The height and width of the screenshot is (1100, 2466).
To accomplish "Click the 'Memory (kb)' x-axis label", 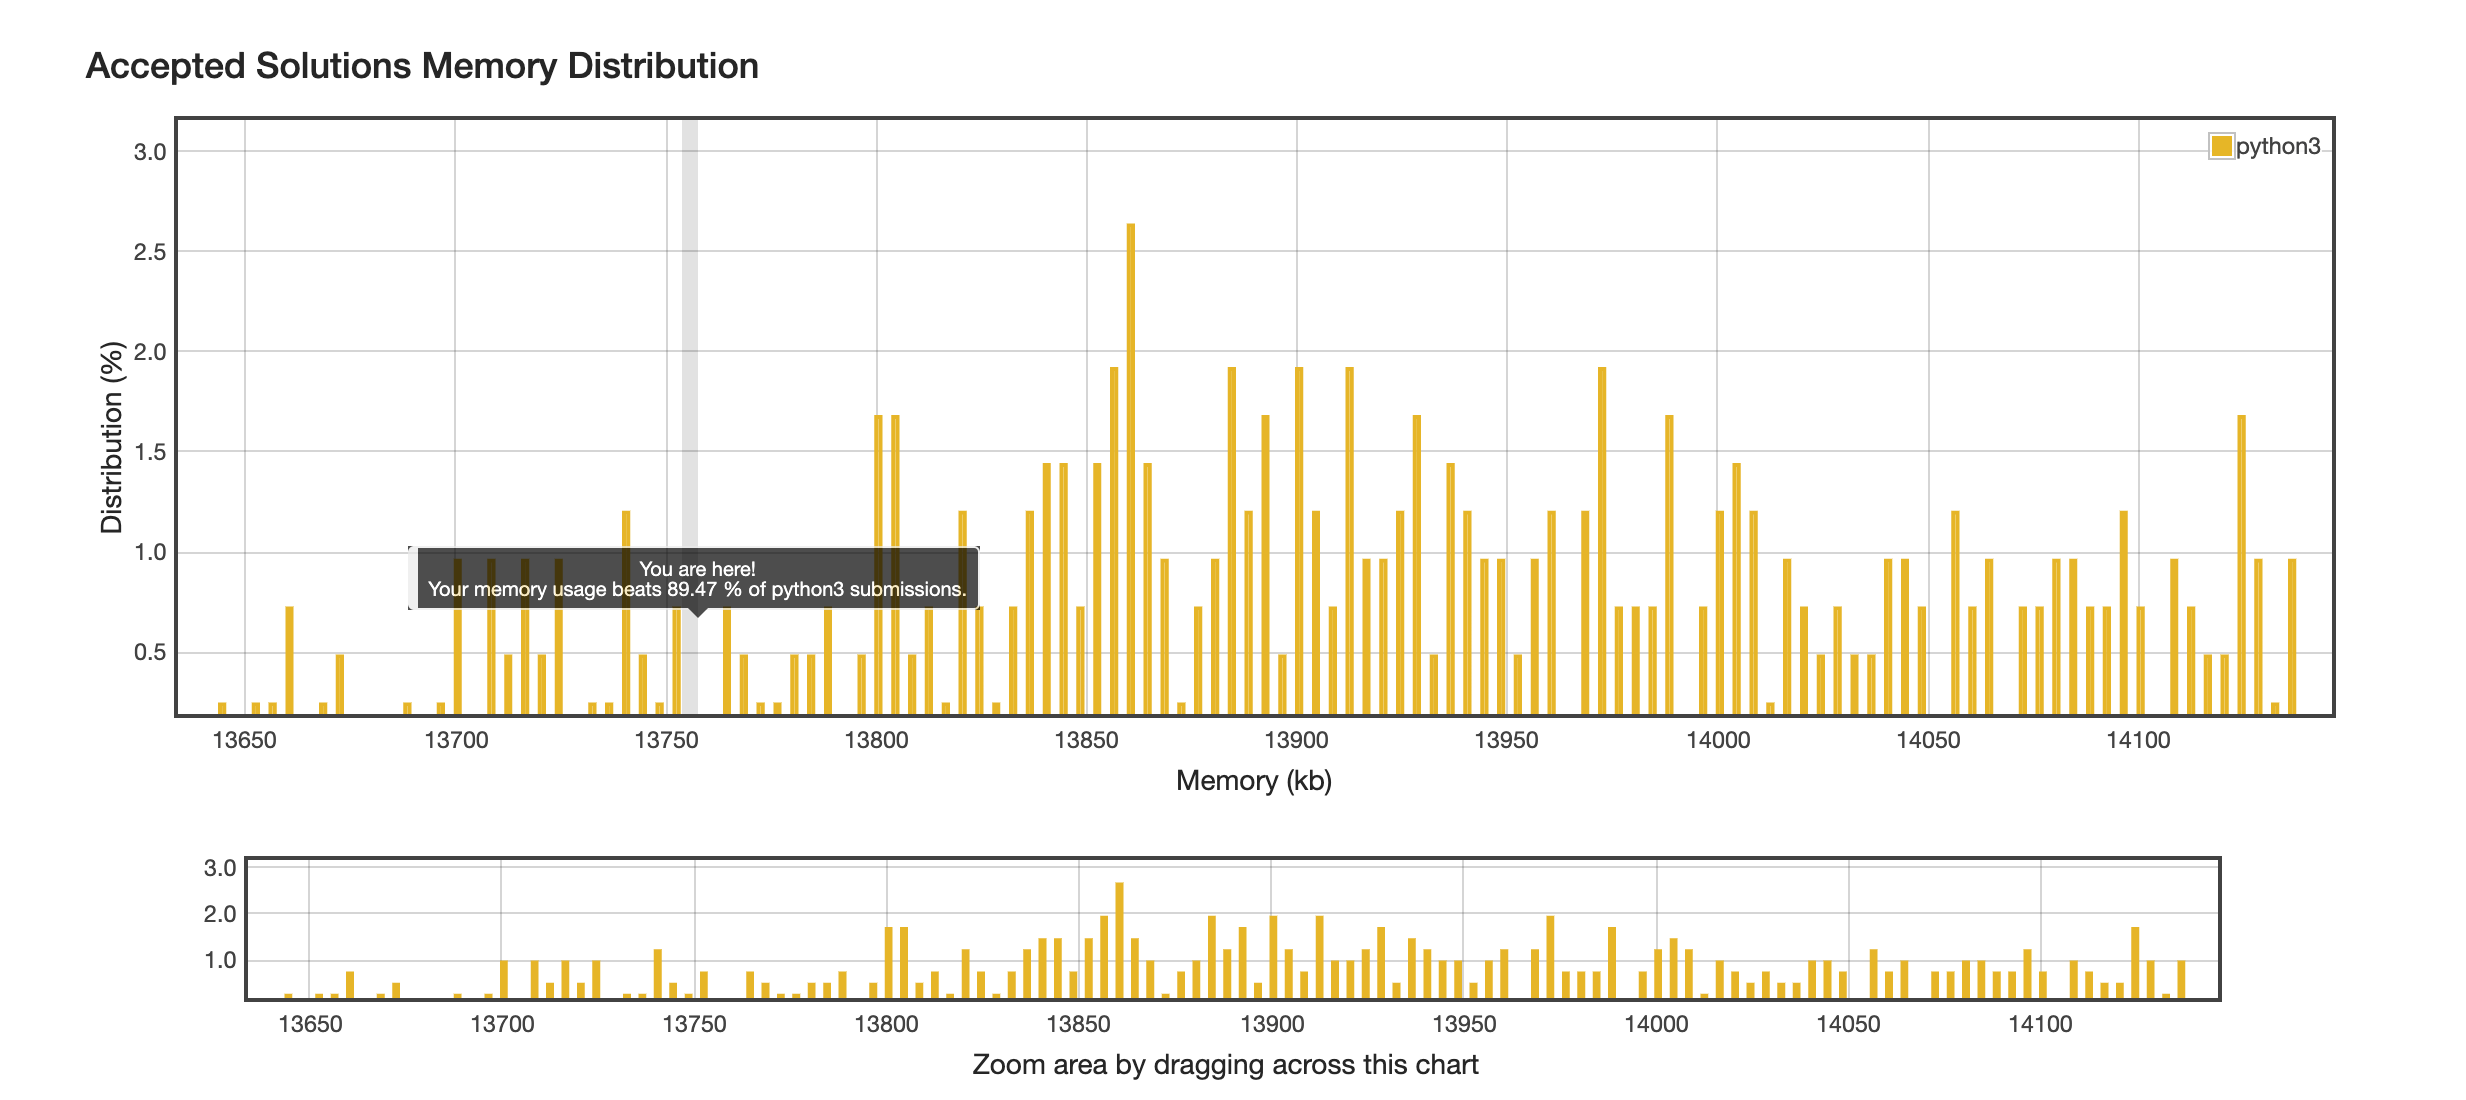I will pyautogui.click(x=1253, y=780).
